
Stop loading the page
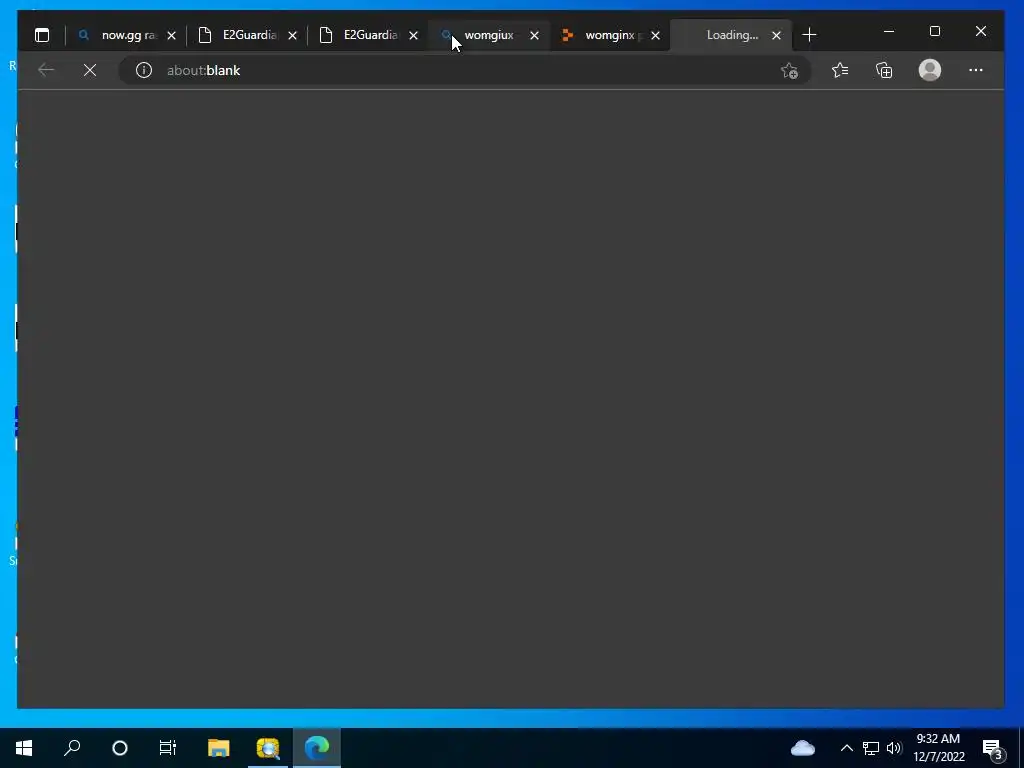[x=90, y=70]
